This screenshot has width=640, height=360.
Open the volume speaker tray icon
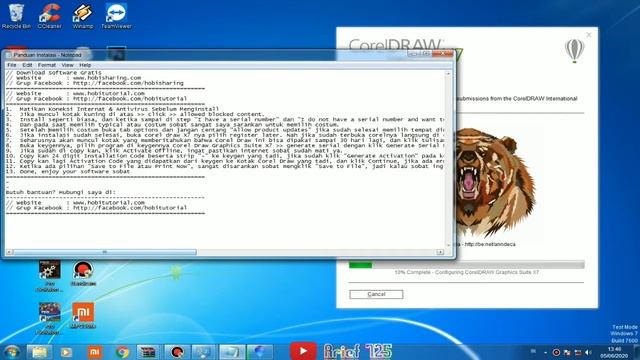point(588,352)
